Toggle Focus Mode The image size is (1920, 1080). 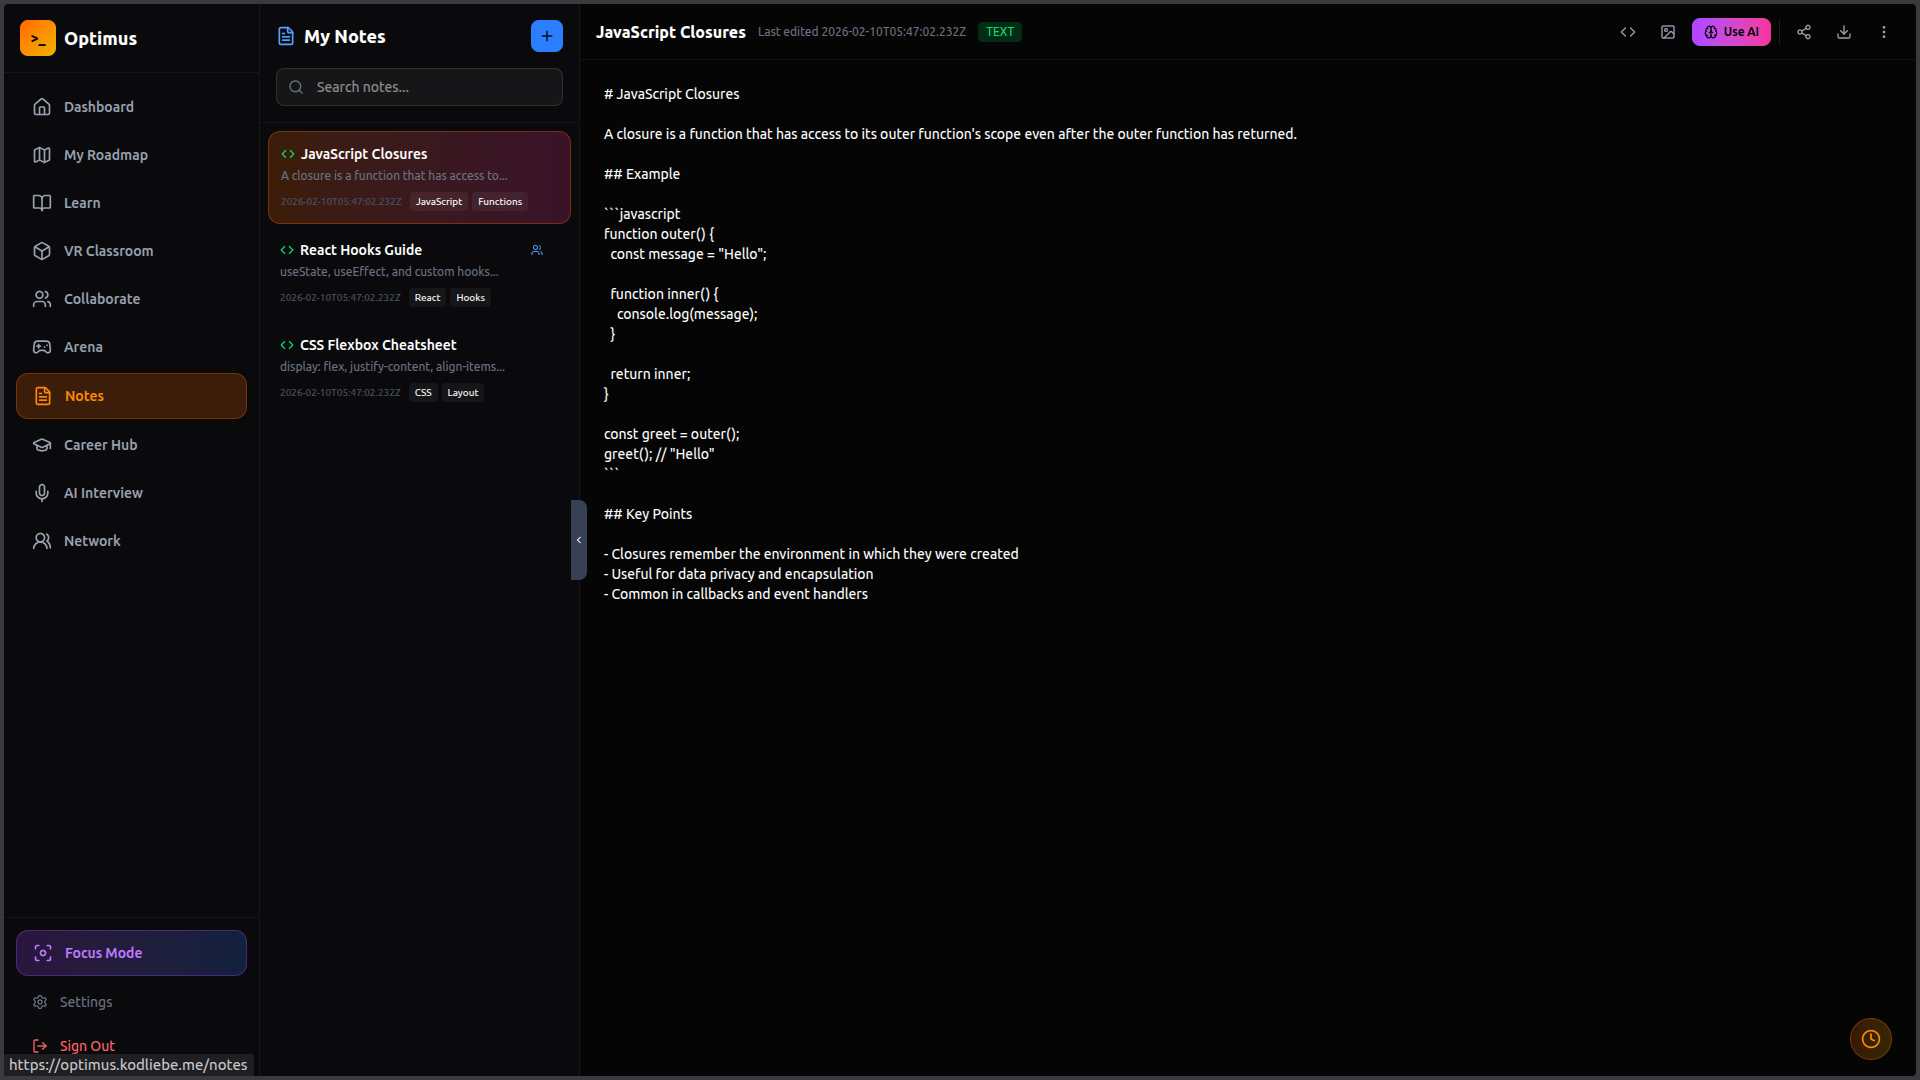click(x=131, y=953)
